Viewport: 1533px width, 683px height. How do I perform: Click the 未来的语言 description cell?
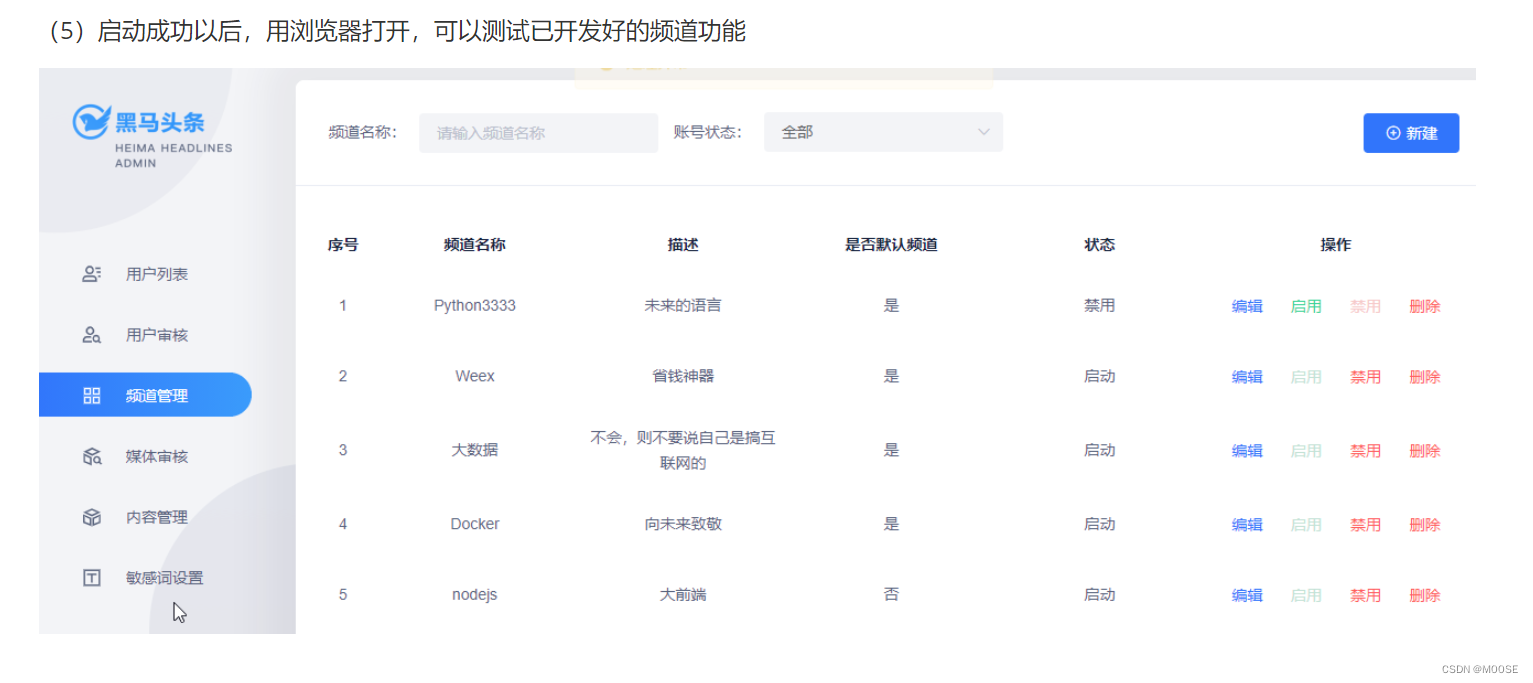pos(683,306)
